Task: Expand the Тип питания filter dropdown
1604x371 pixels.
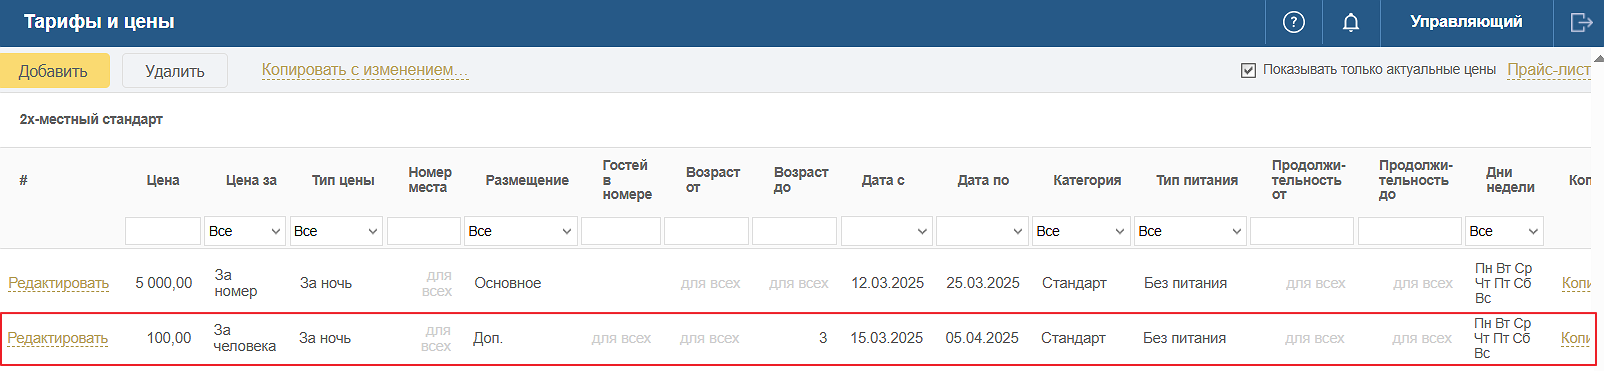Action: point(1190,231)
